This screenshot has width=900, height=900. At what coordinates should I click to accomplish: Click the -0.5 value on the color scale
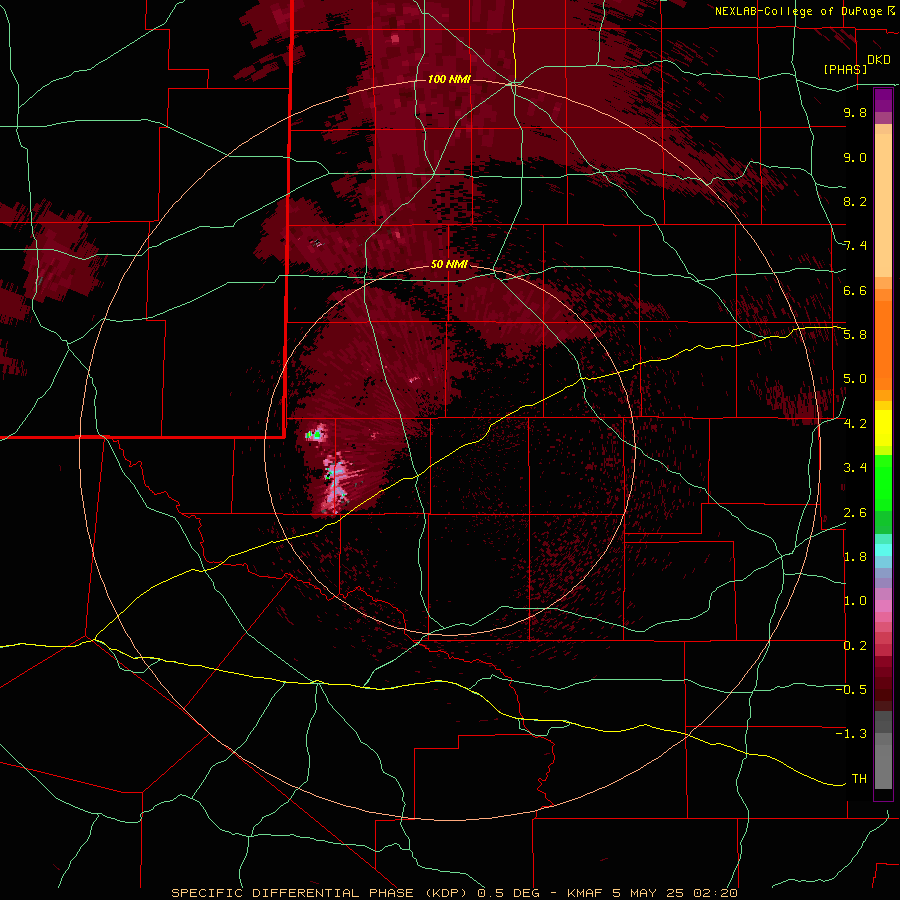851,690
